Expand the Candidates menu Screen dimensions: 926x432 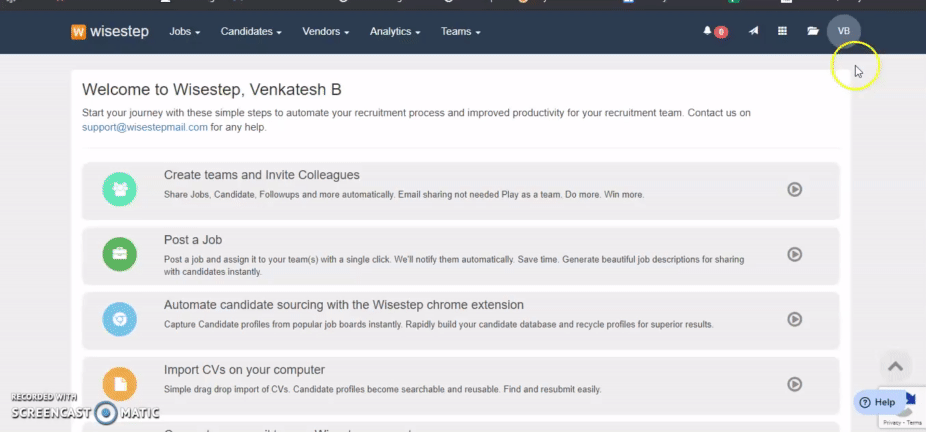(251, 32)
